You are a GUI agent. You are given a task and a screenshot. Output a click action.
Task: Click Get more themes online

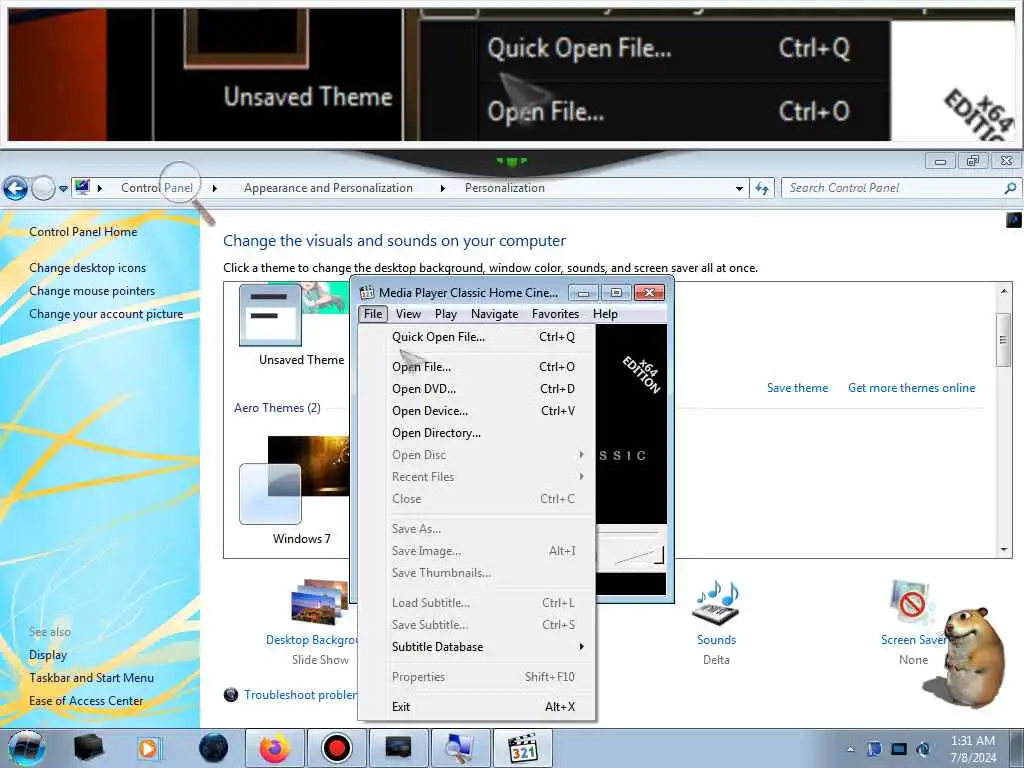click(x=911, y=388)
